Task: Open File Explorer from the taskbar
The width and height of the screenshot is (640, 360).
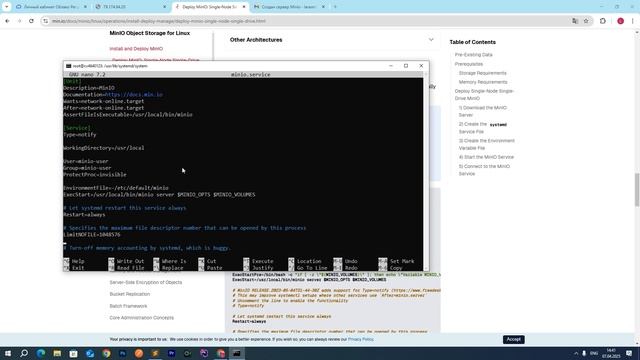Action: click(57, 353)
